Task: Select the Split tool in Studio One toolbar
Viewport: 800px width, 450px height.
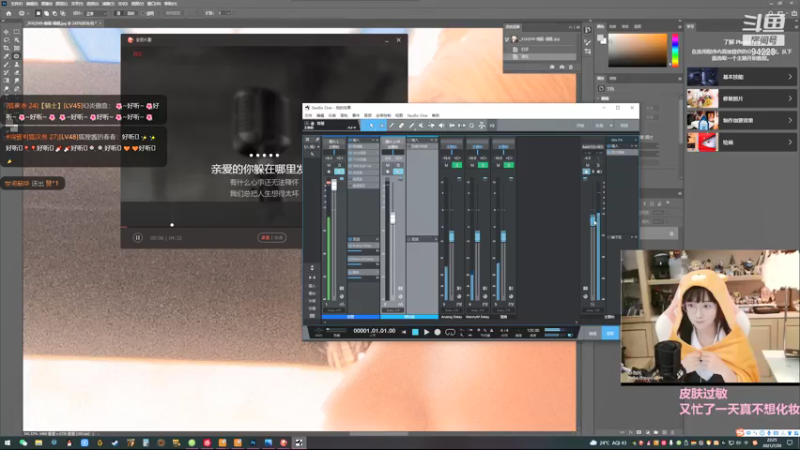Action: click(391, 126)
